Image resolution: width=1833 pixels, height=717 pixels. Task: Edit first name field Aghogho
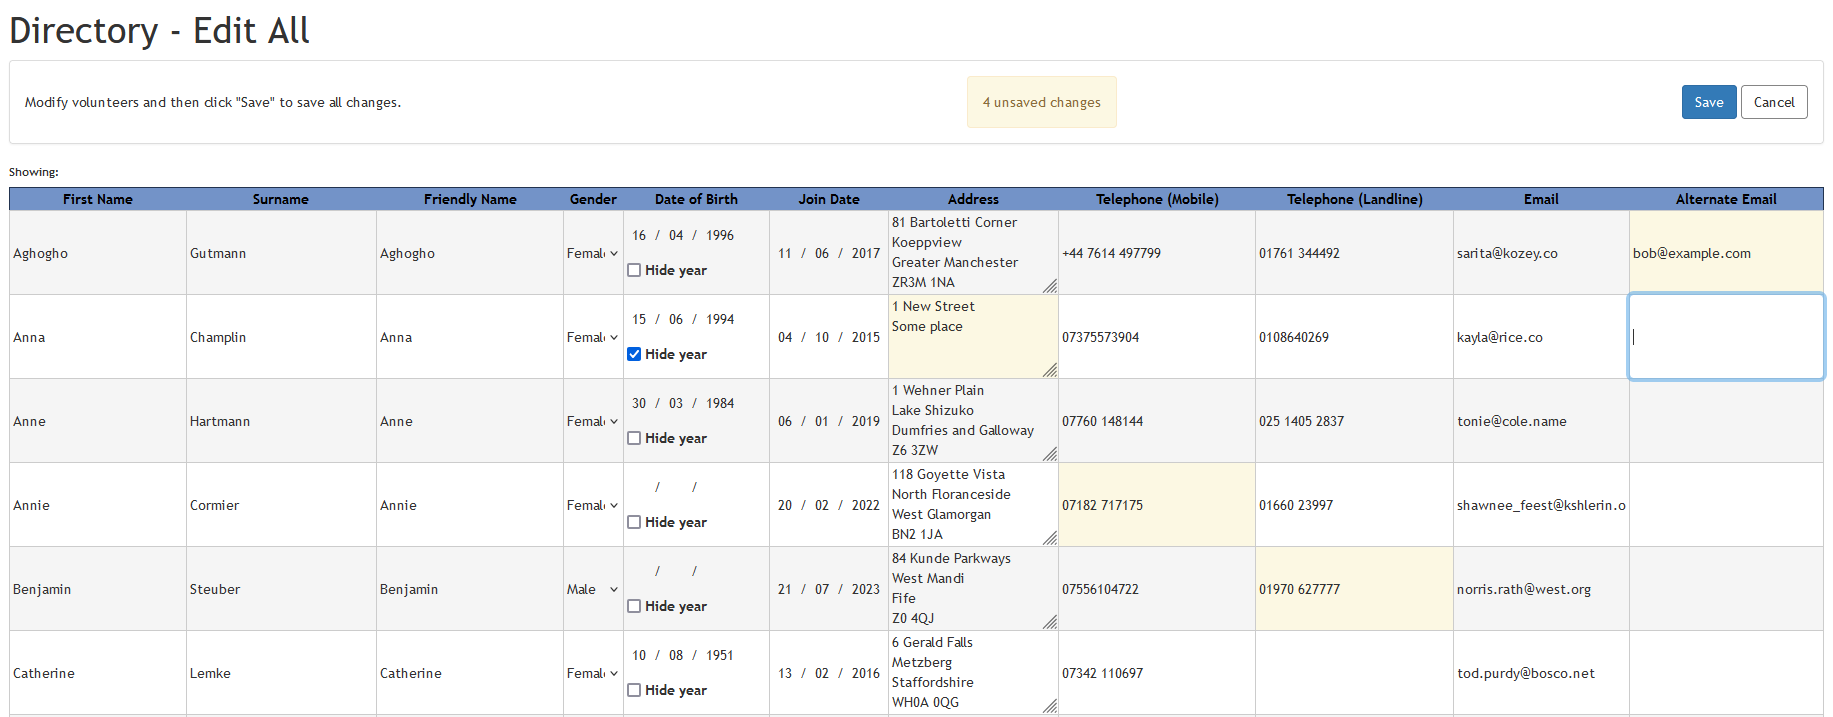pyautogui.click(x=98, y=253)
